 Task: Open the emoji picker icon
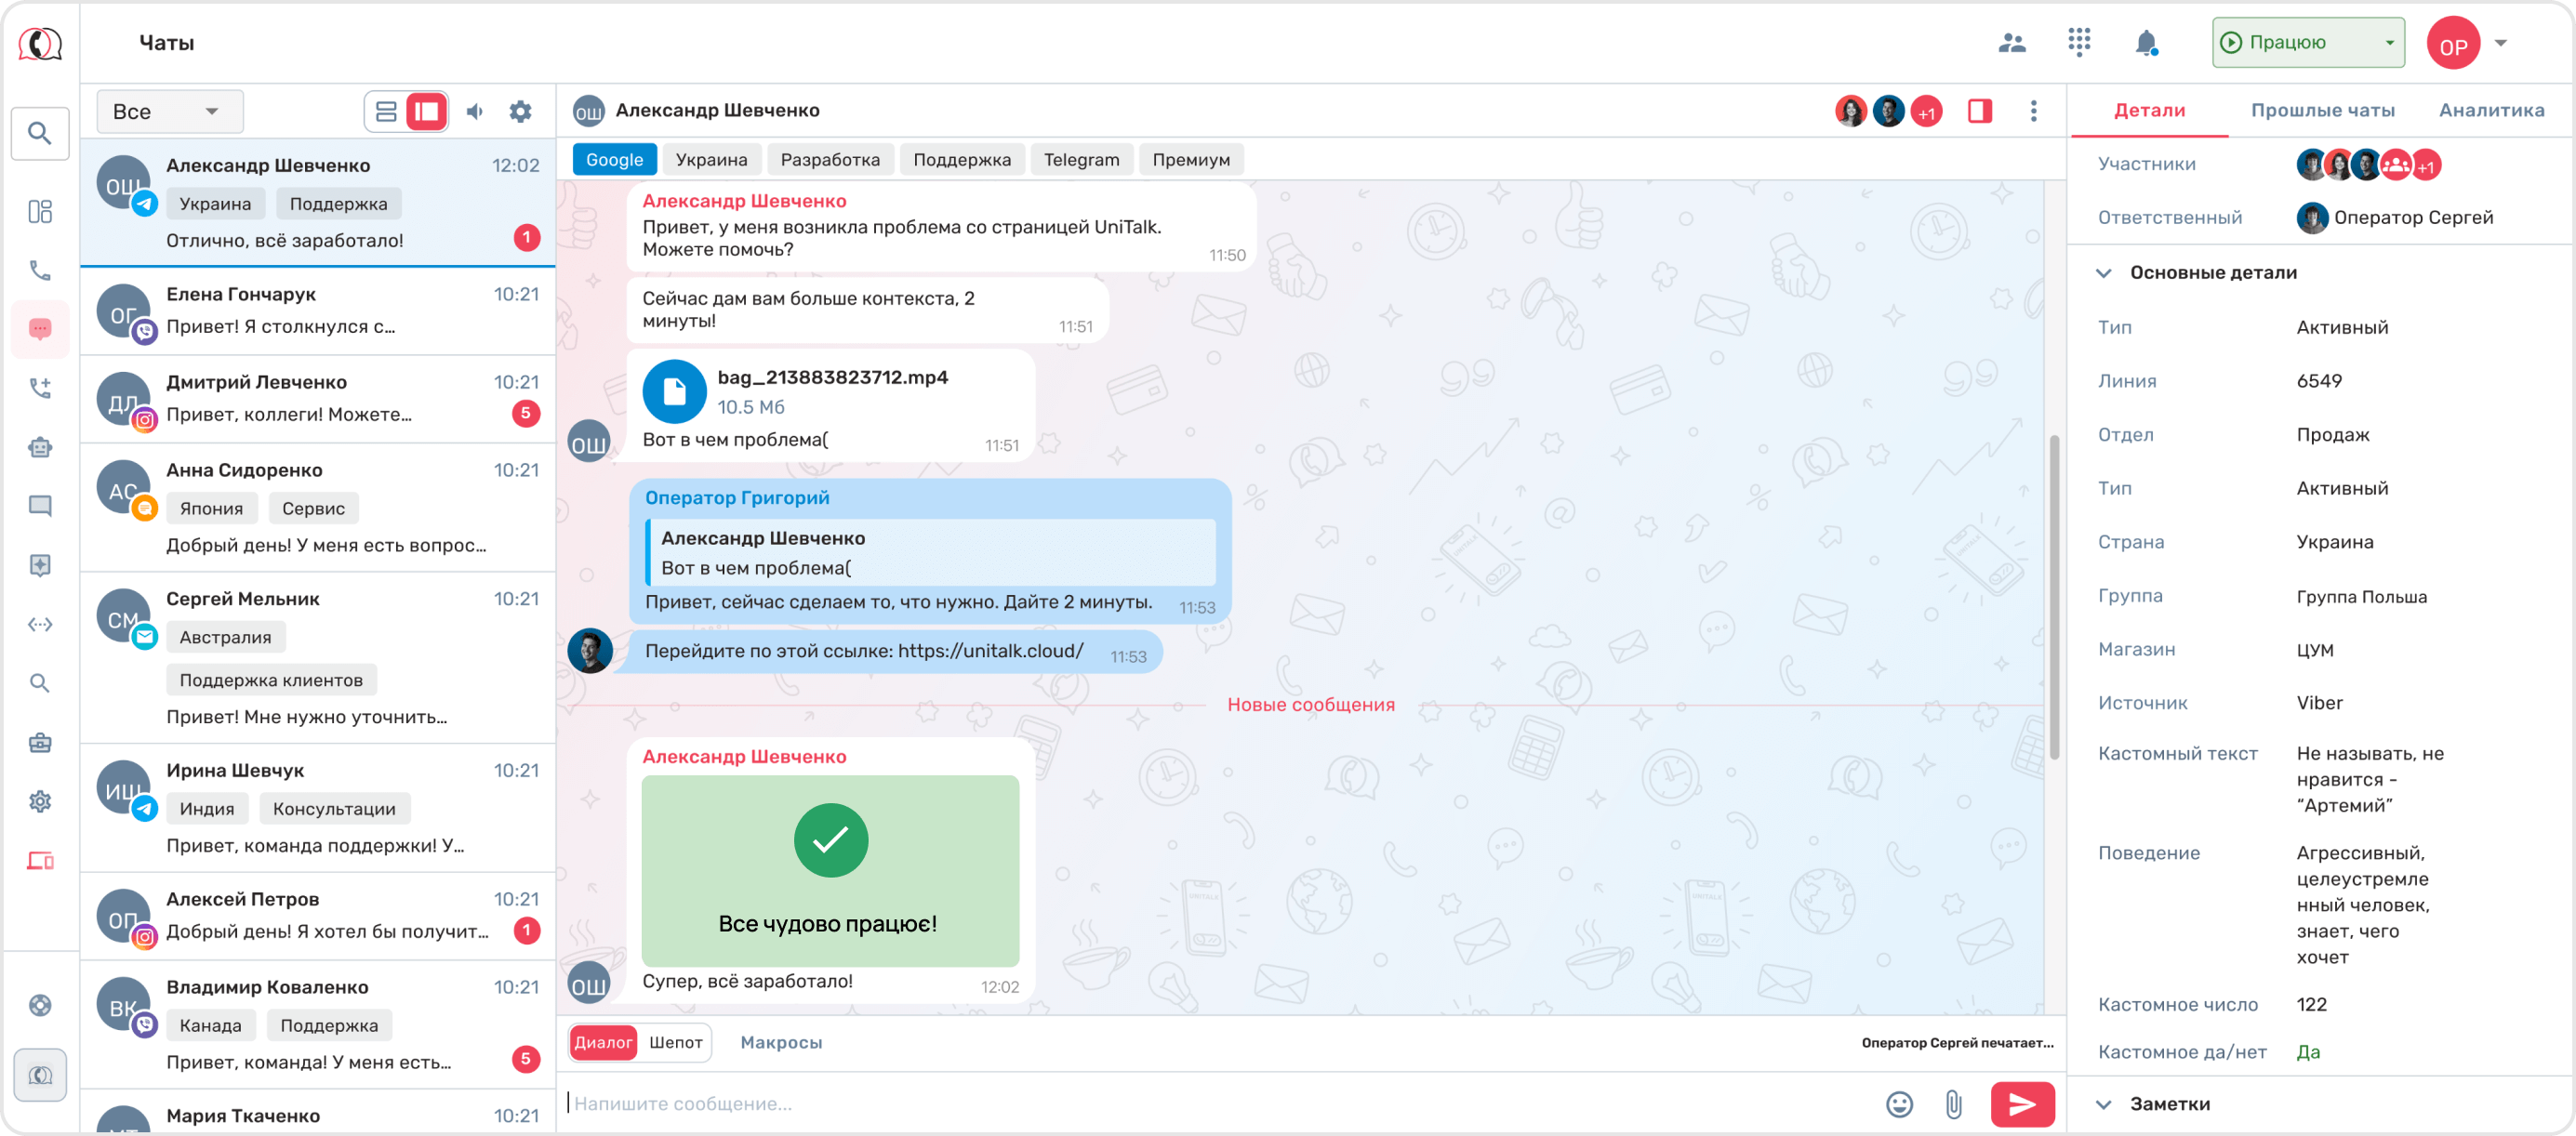[1899, 1104]
